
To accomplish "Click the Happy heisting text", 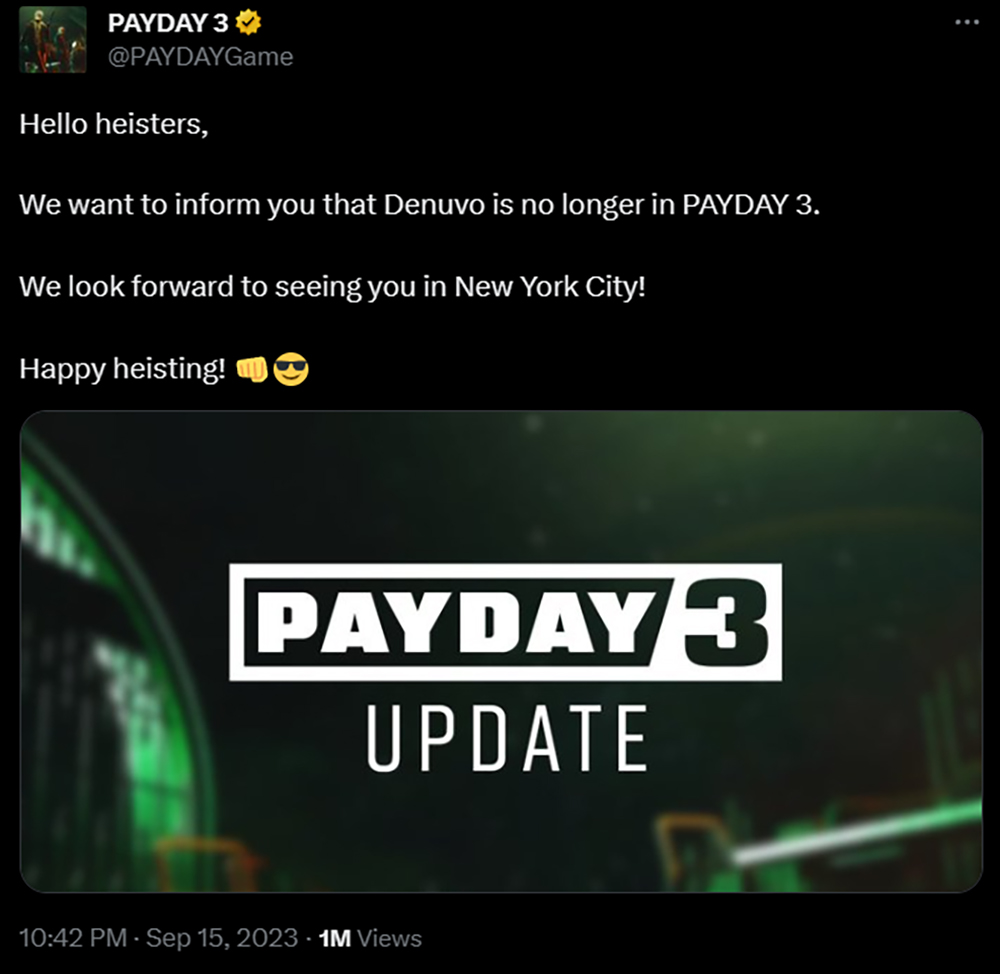I will click(122, 369).
